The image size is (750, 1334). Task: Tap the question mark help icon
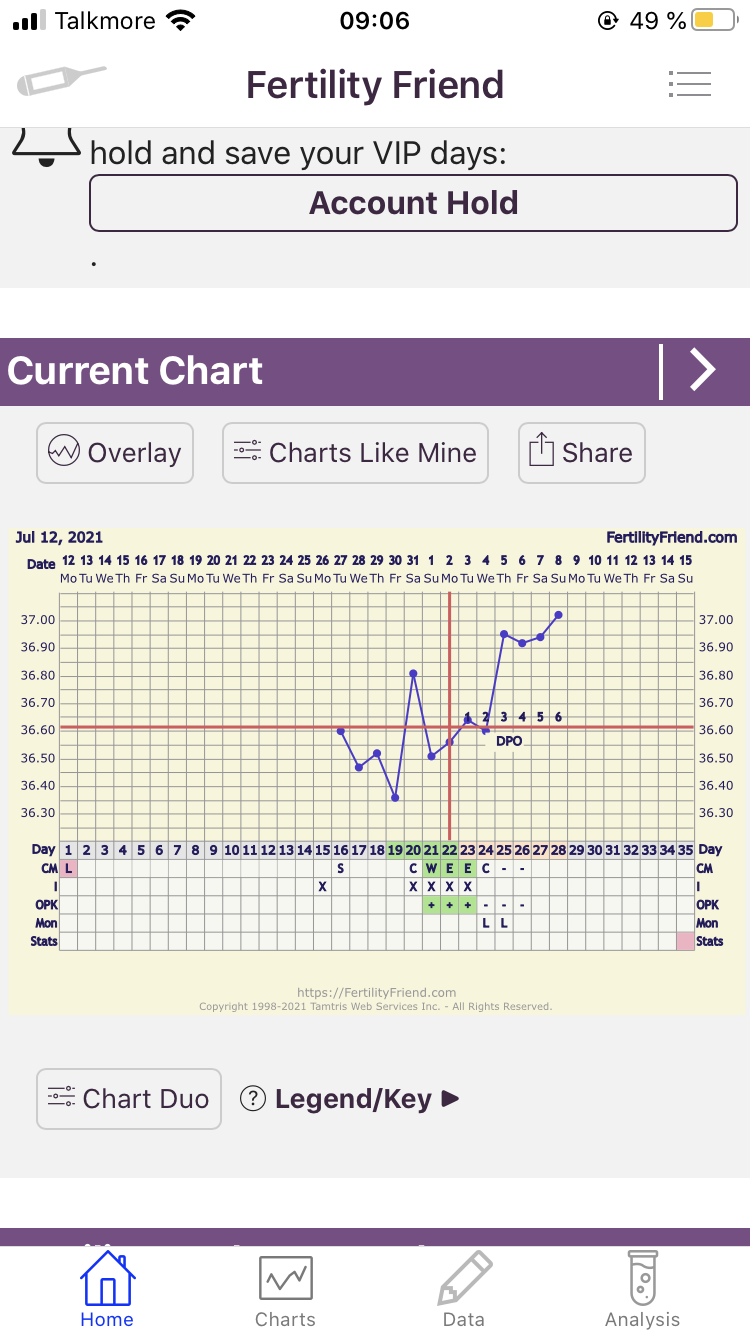click(x=253, y=1099)
